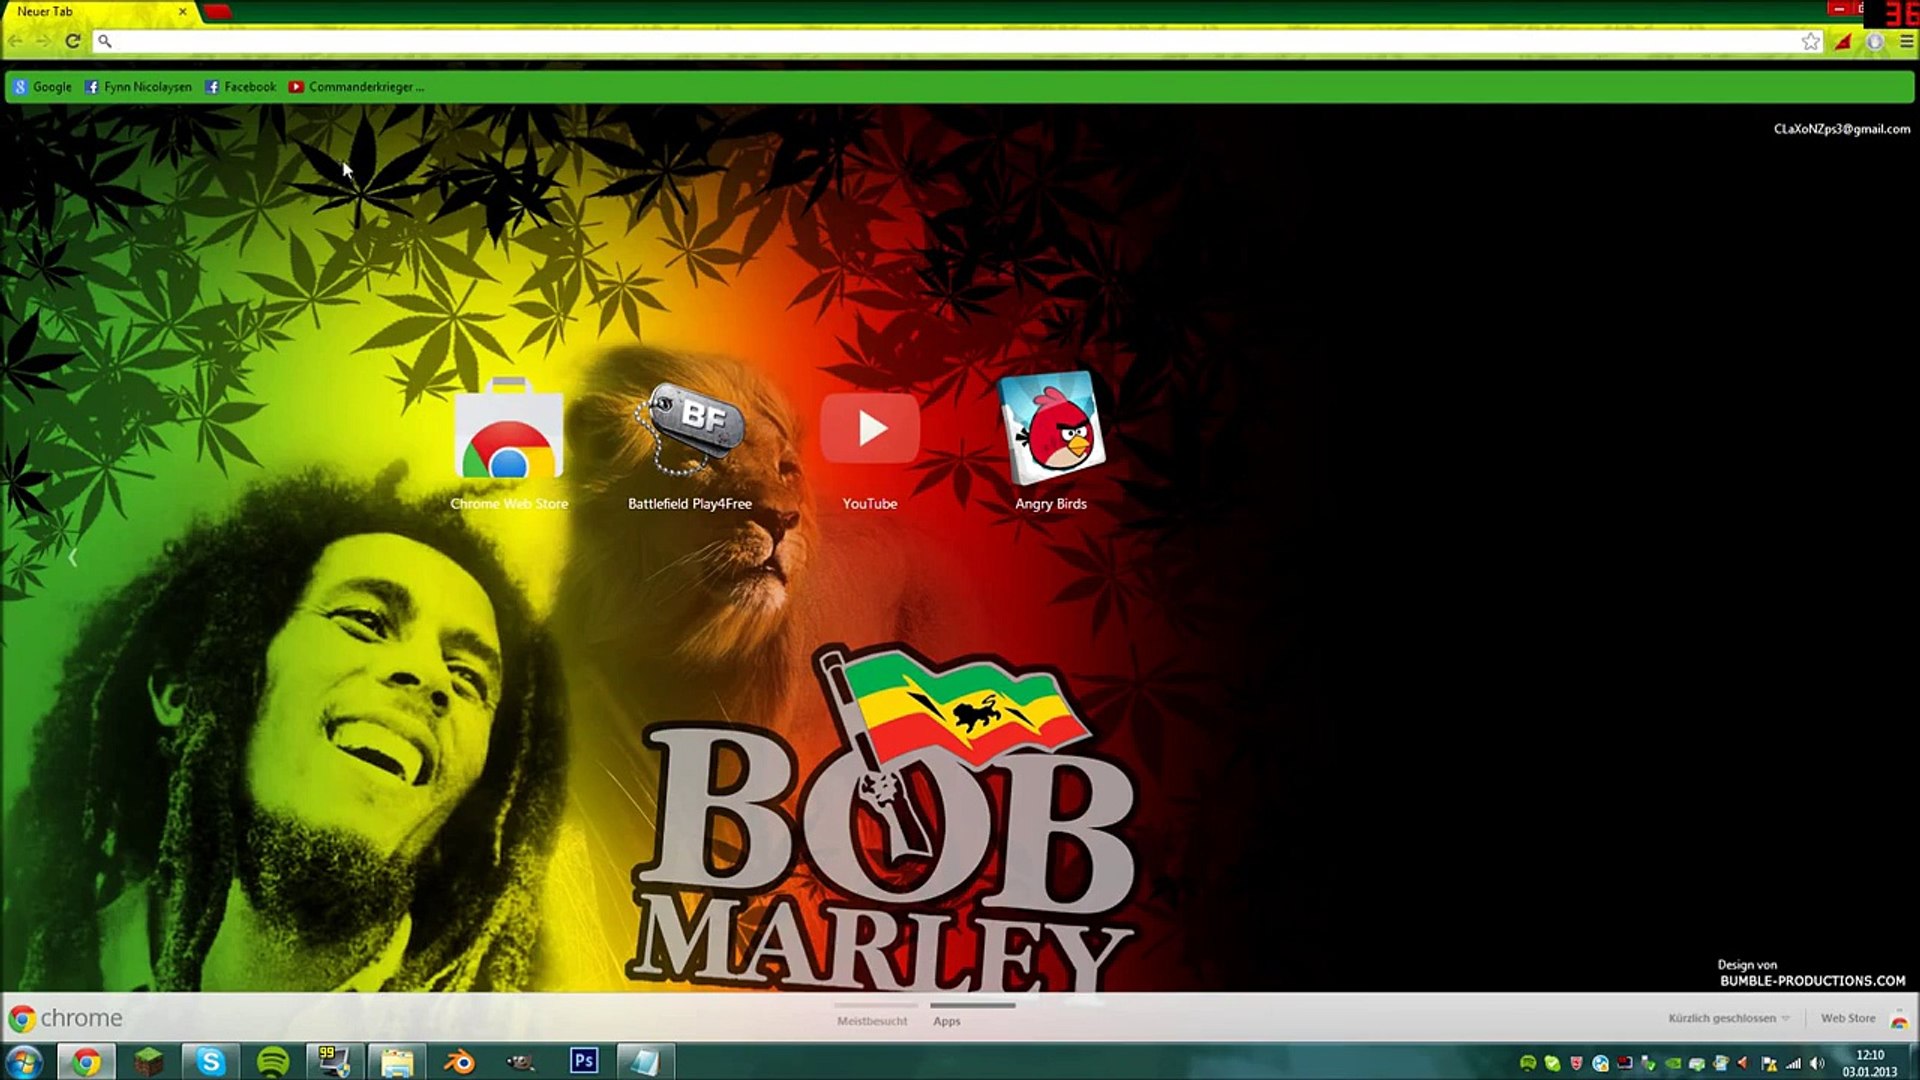Open Spotify from the taskbar
Viewport: 1920px width, 1080px height.
point(272,1061)
